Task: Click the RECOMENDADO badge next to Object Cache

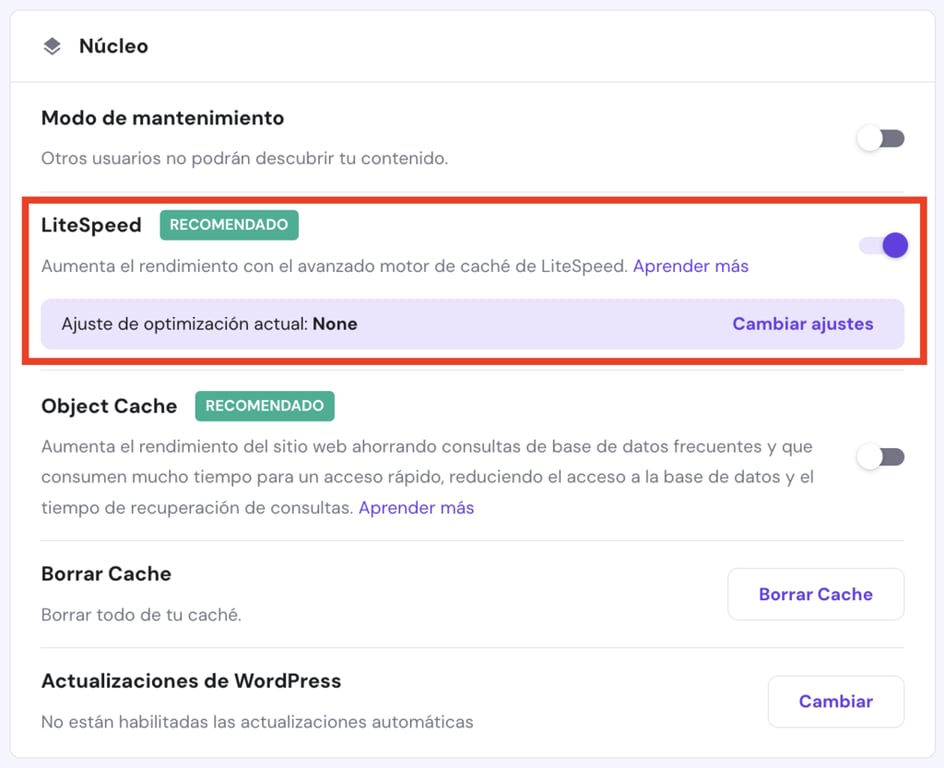Action: (x=265, y=406)
